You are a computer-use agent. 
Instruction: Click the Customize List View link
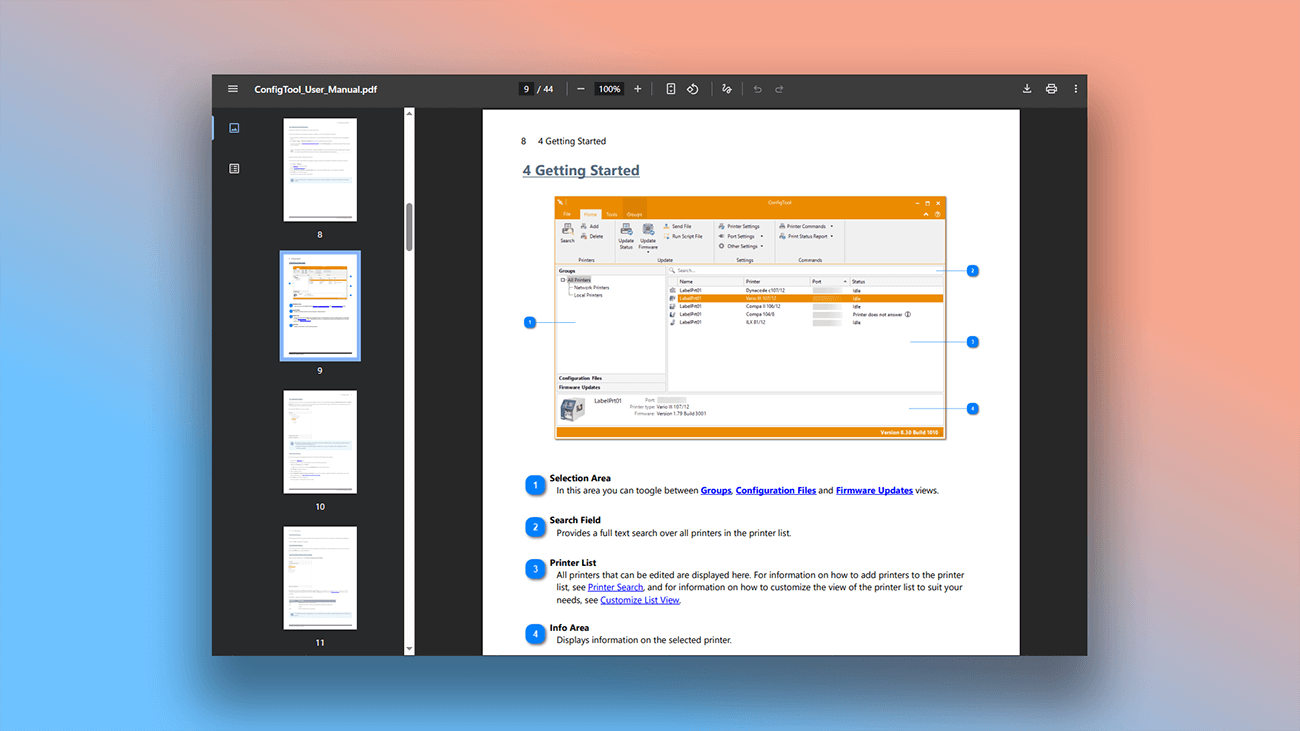coord(639,599)
